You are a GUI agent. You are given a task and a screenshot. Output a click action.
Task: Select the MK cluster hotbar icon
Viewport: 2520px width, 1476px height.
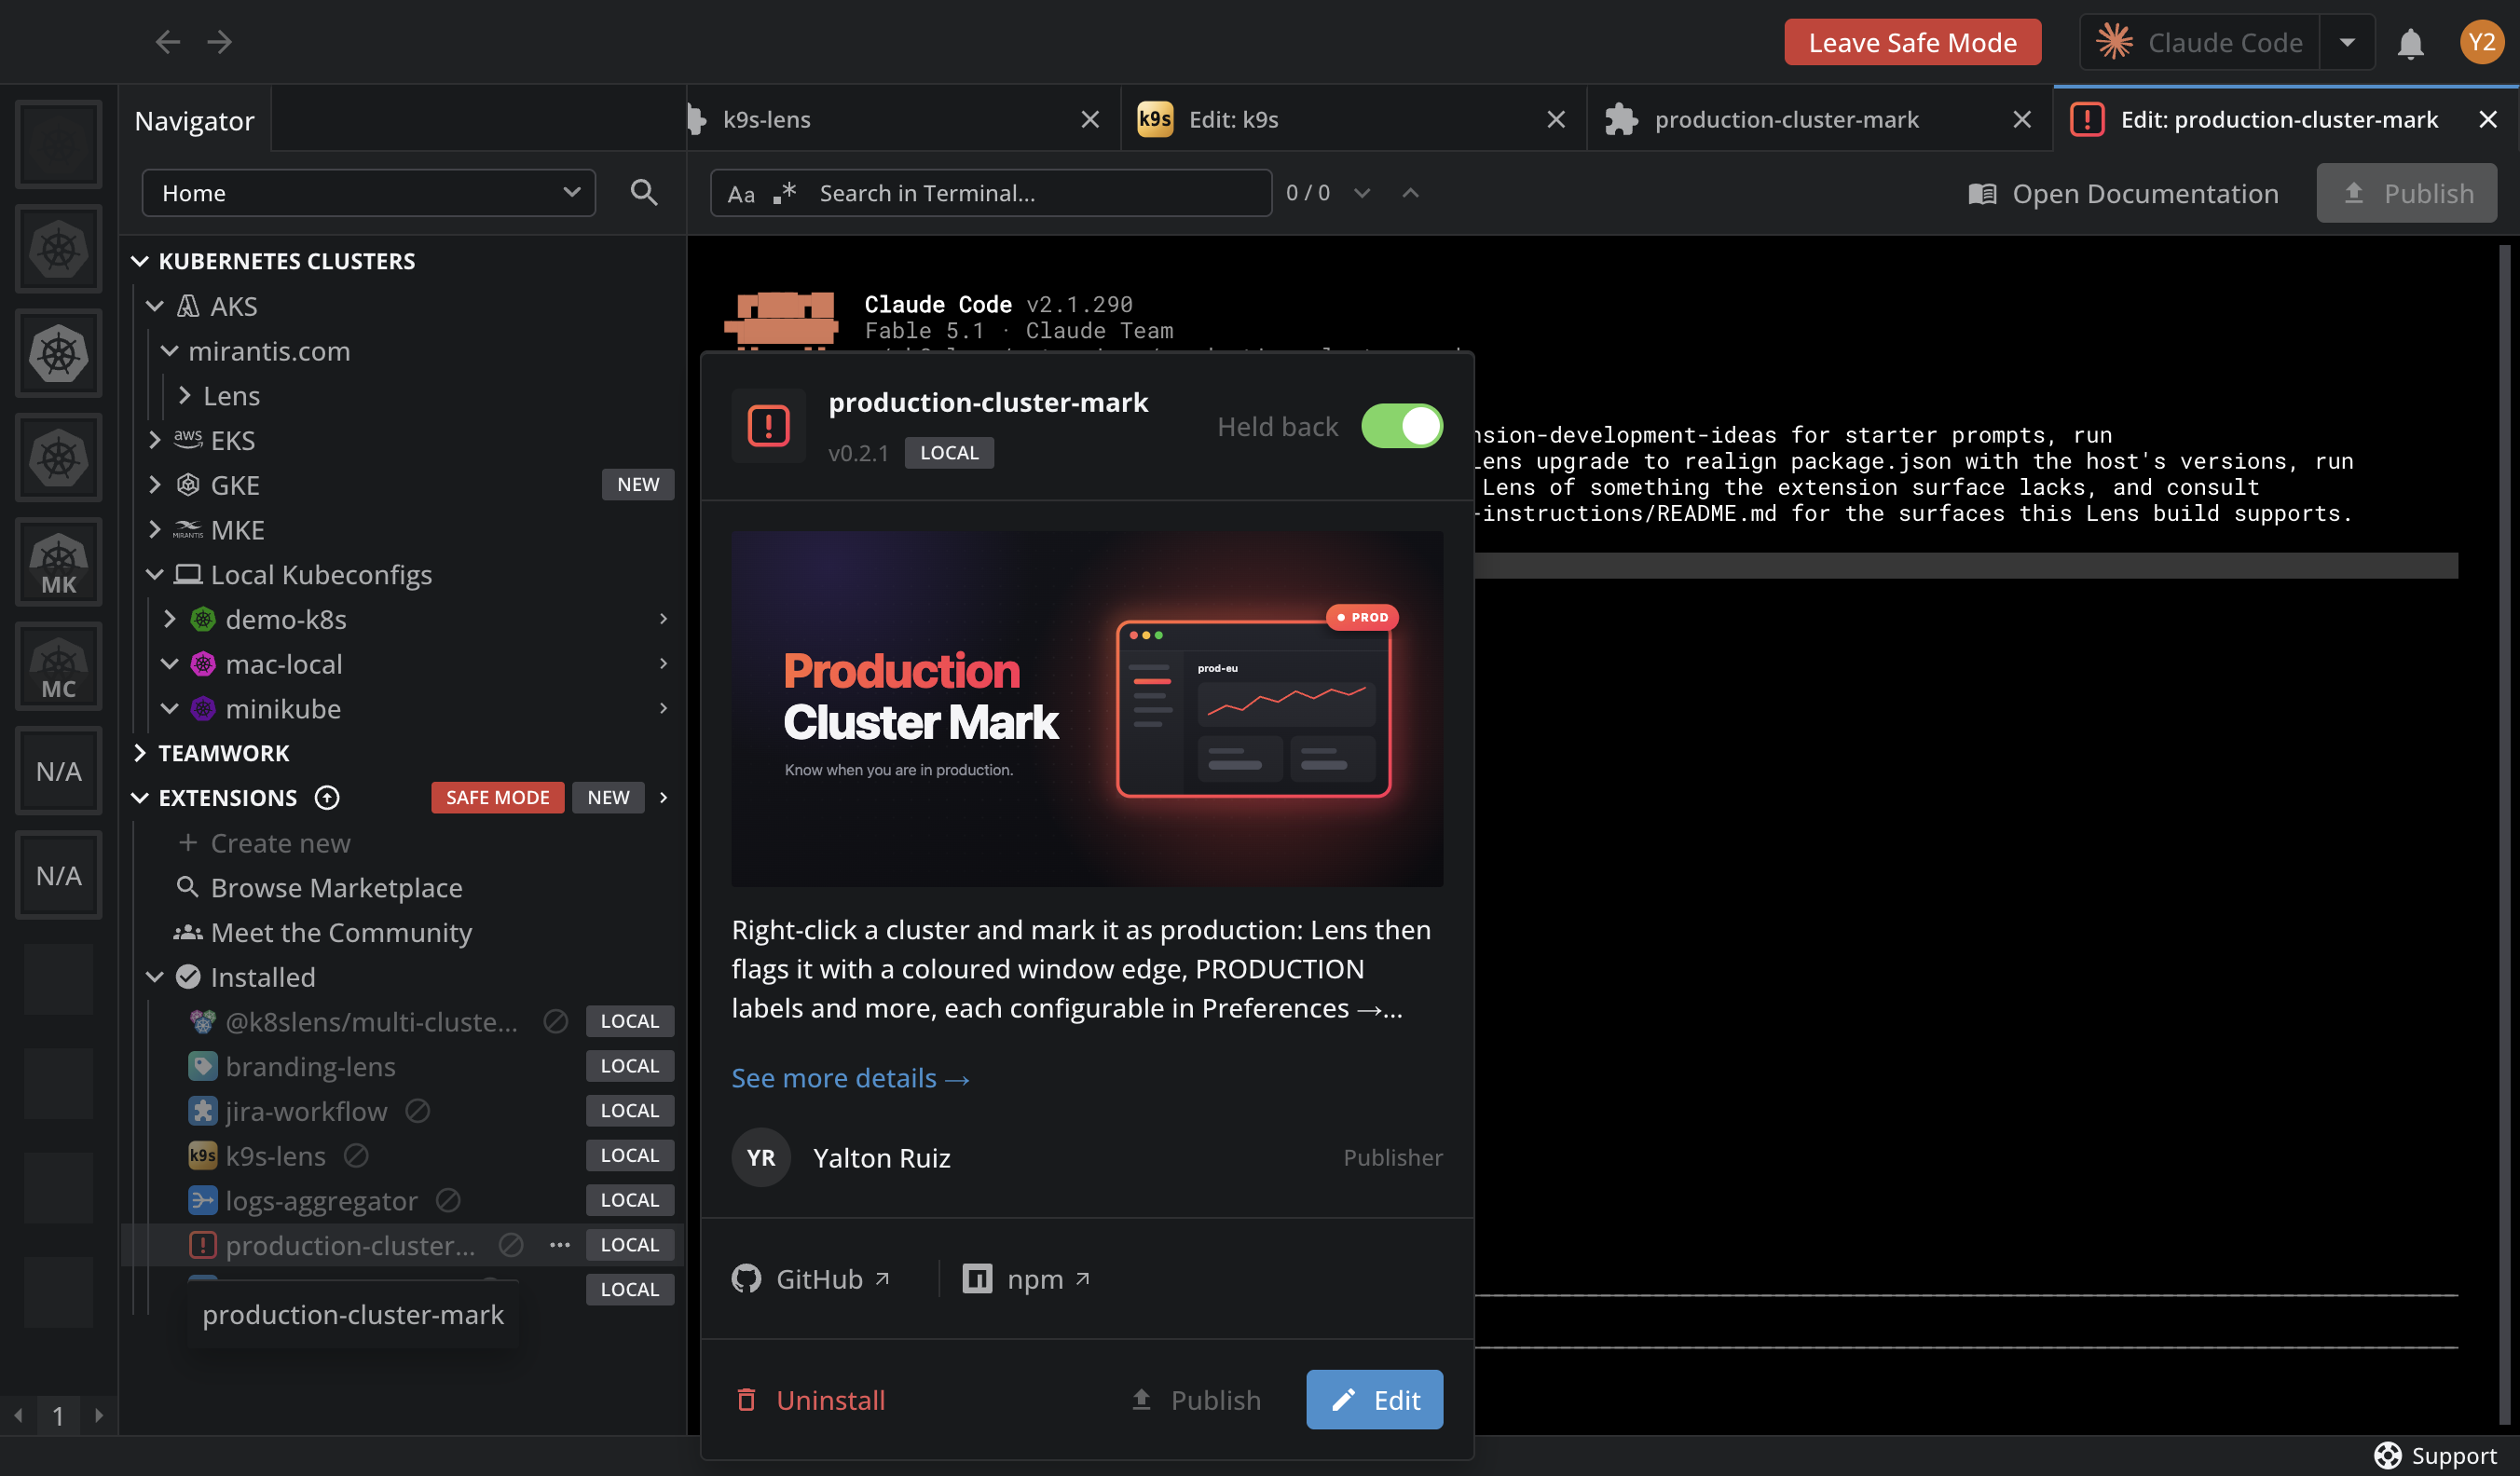59,562
